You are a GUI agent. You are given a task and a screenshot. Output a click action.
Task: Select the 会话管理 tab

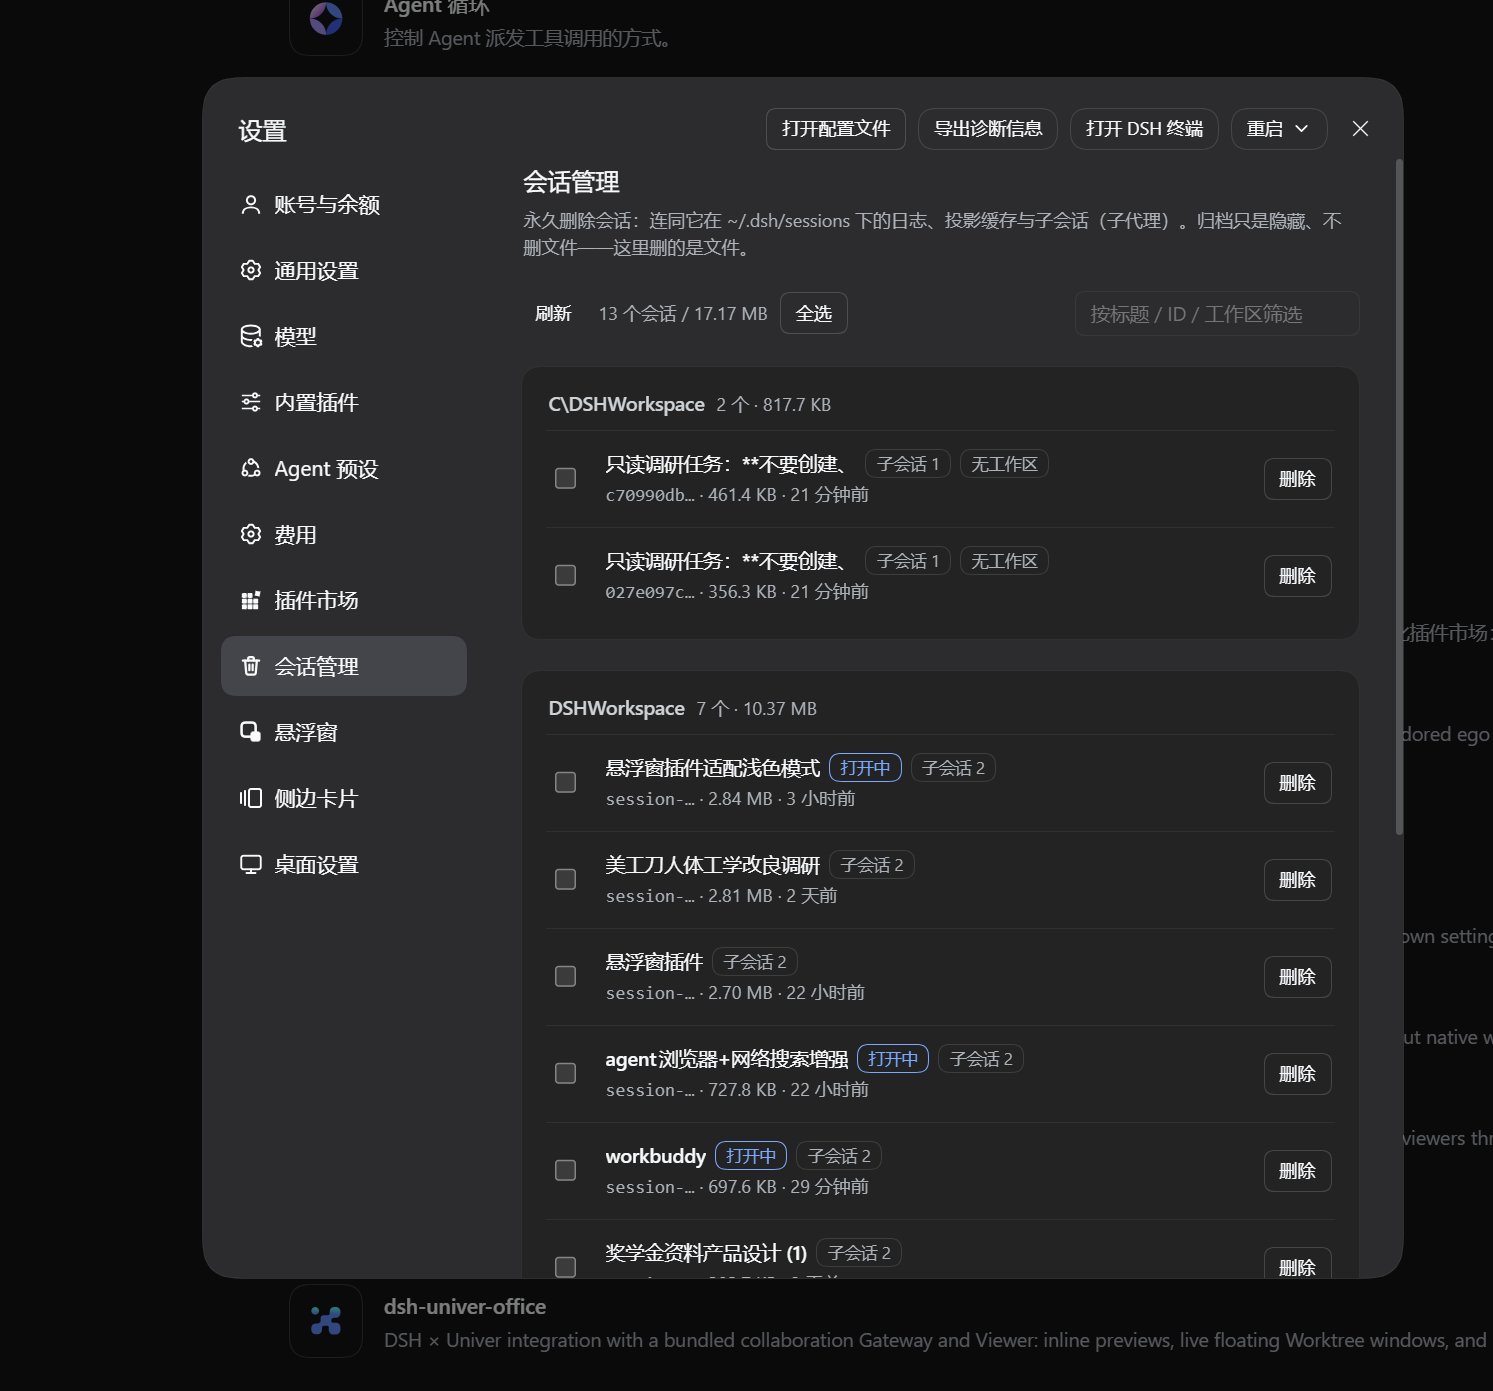point(344,666)
